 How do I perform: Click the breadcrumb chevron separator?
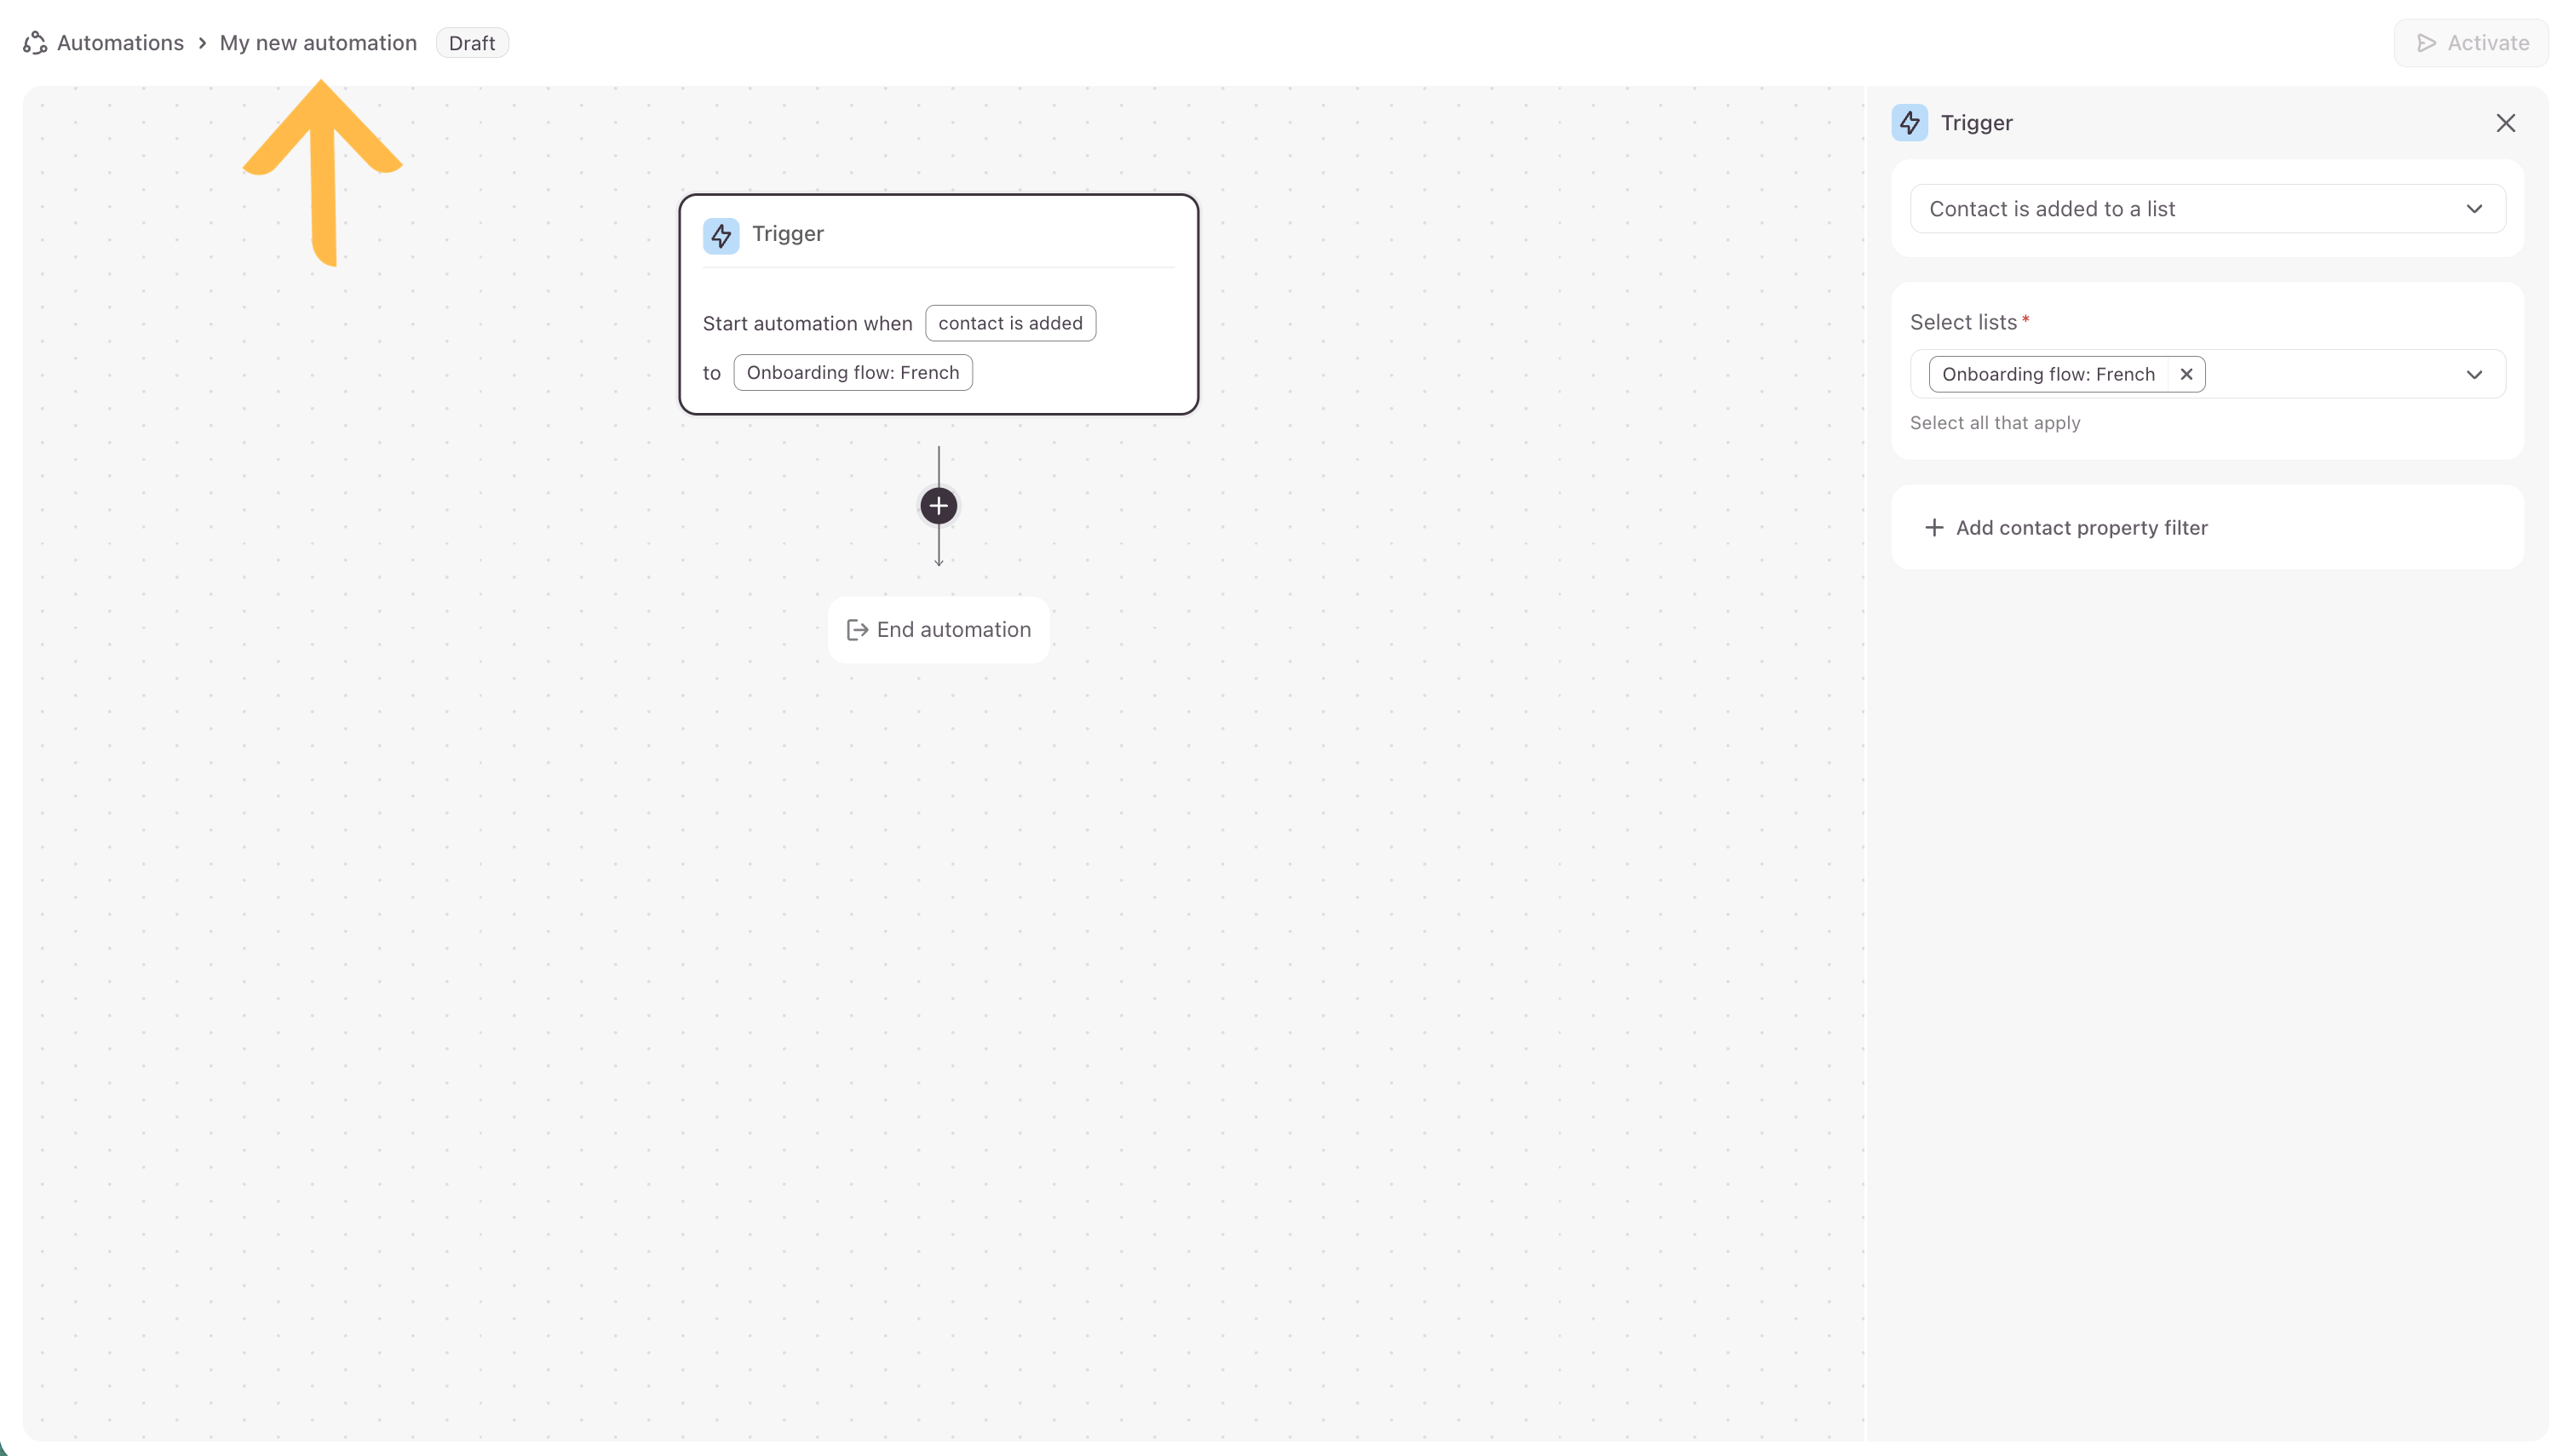[202, 43]
